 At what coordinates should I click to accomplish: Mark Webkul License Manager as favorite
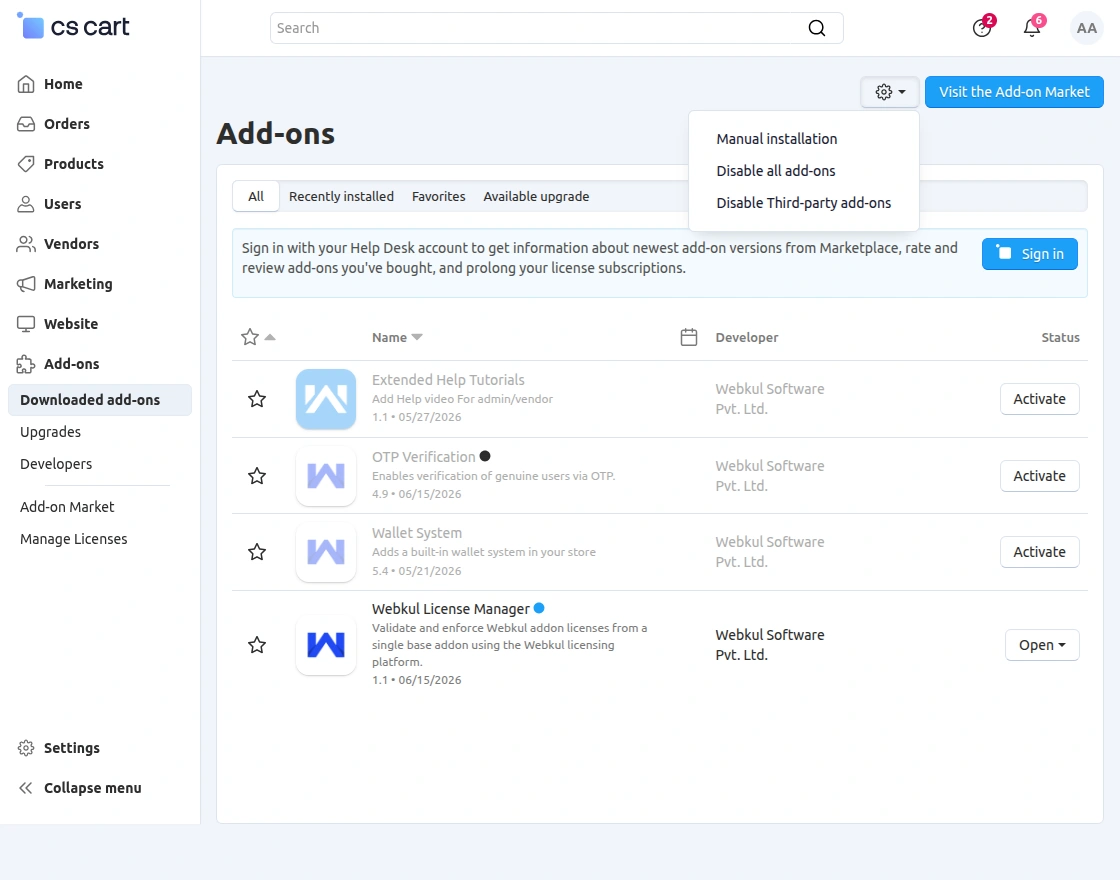tap(257, 645)
